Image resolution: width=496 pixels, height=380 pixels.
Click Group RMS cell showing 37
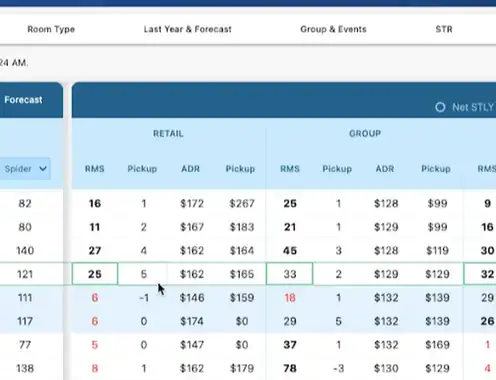(x=290, y=345)
